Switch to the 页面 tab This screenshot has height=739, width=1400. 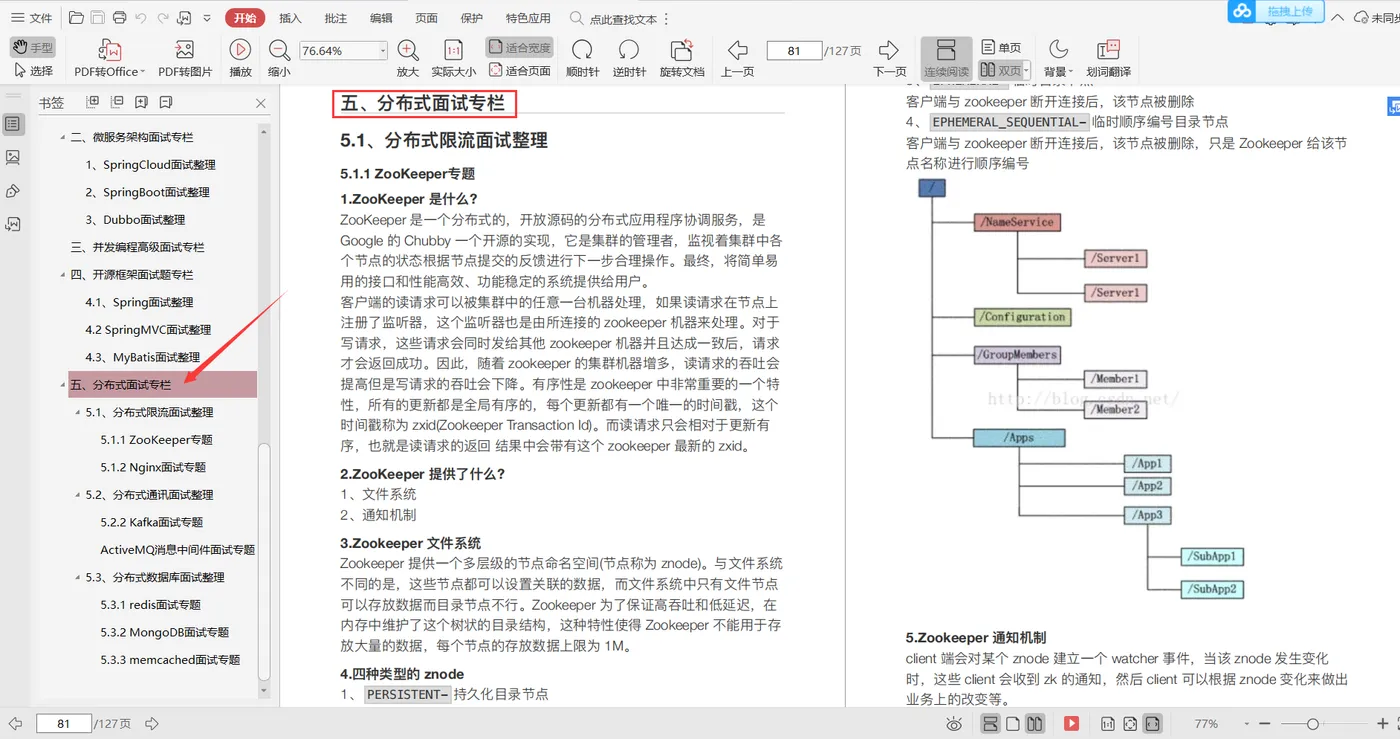coord(426,18)
